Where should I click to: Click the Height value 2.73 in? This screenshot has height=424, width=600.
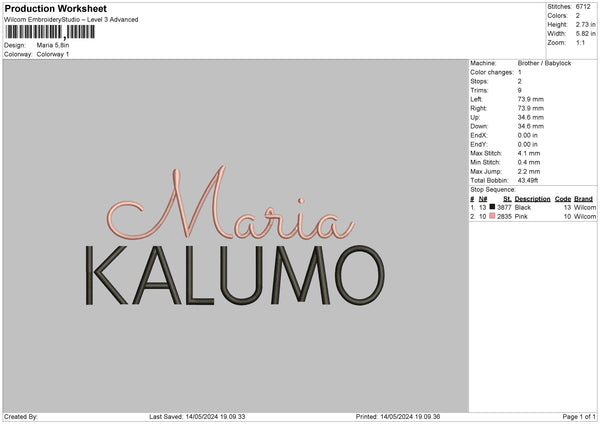pos(585,24)
